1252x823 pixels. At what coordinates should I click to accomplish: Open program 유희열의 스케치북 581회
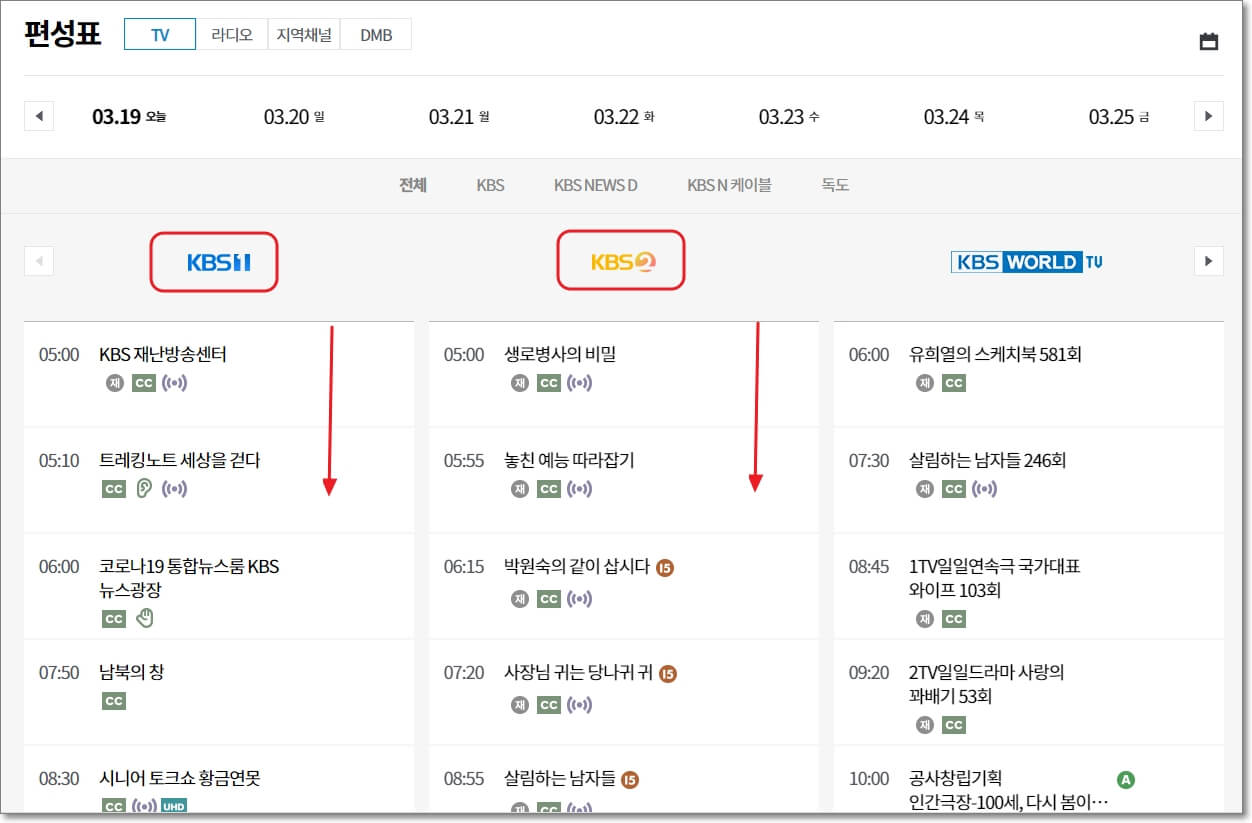(x=995, y=354)
